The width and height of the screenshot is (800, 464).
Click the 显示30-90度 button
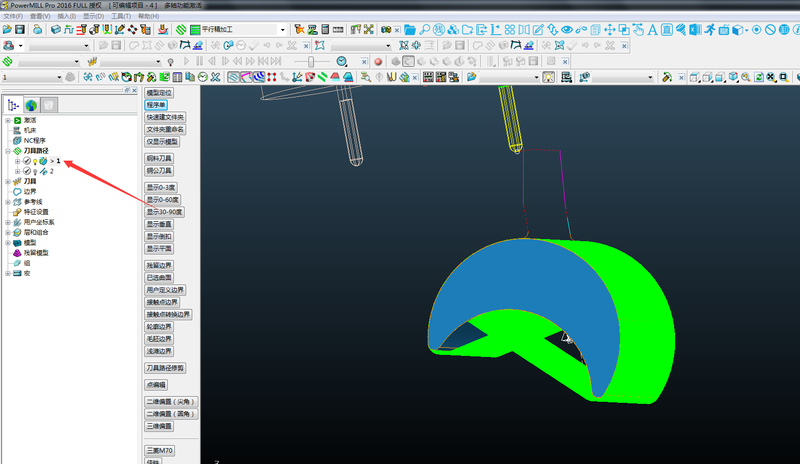click(x=164, y=212)
